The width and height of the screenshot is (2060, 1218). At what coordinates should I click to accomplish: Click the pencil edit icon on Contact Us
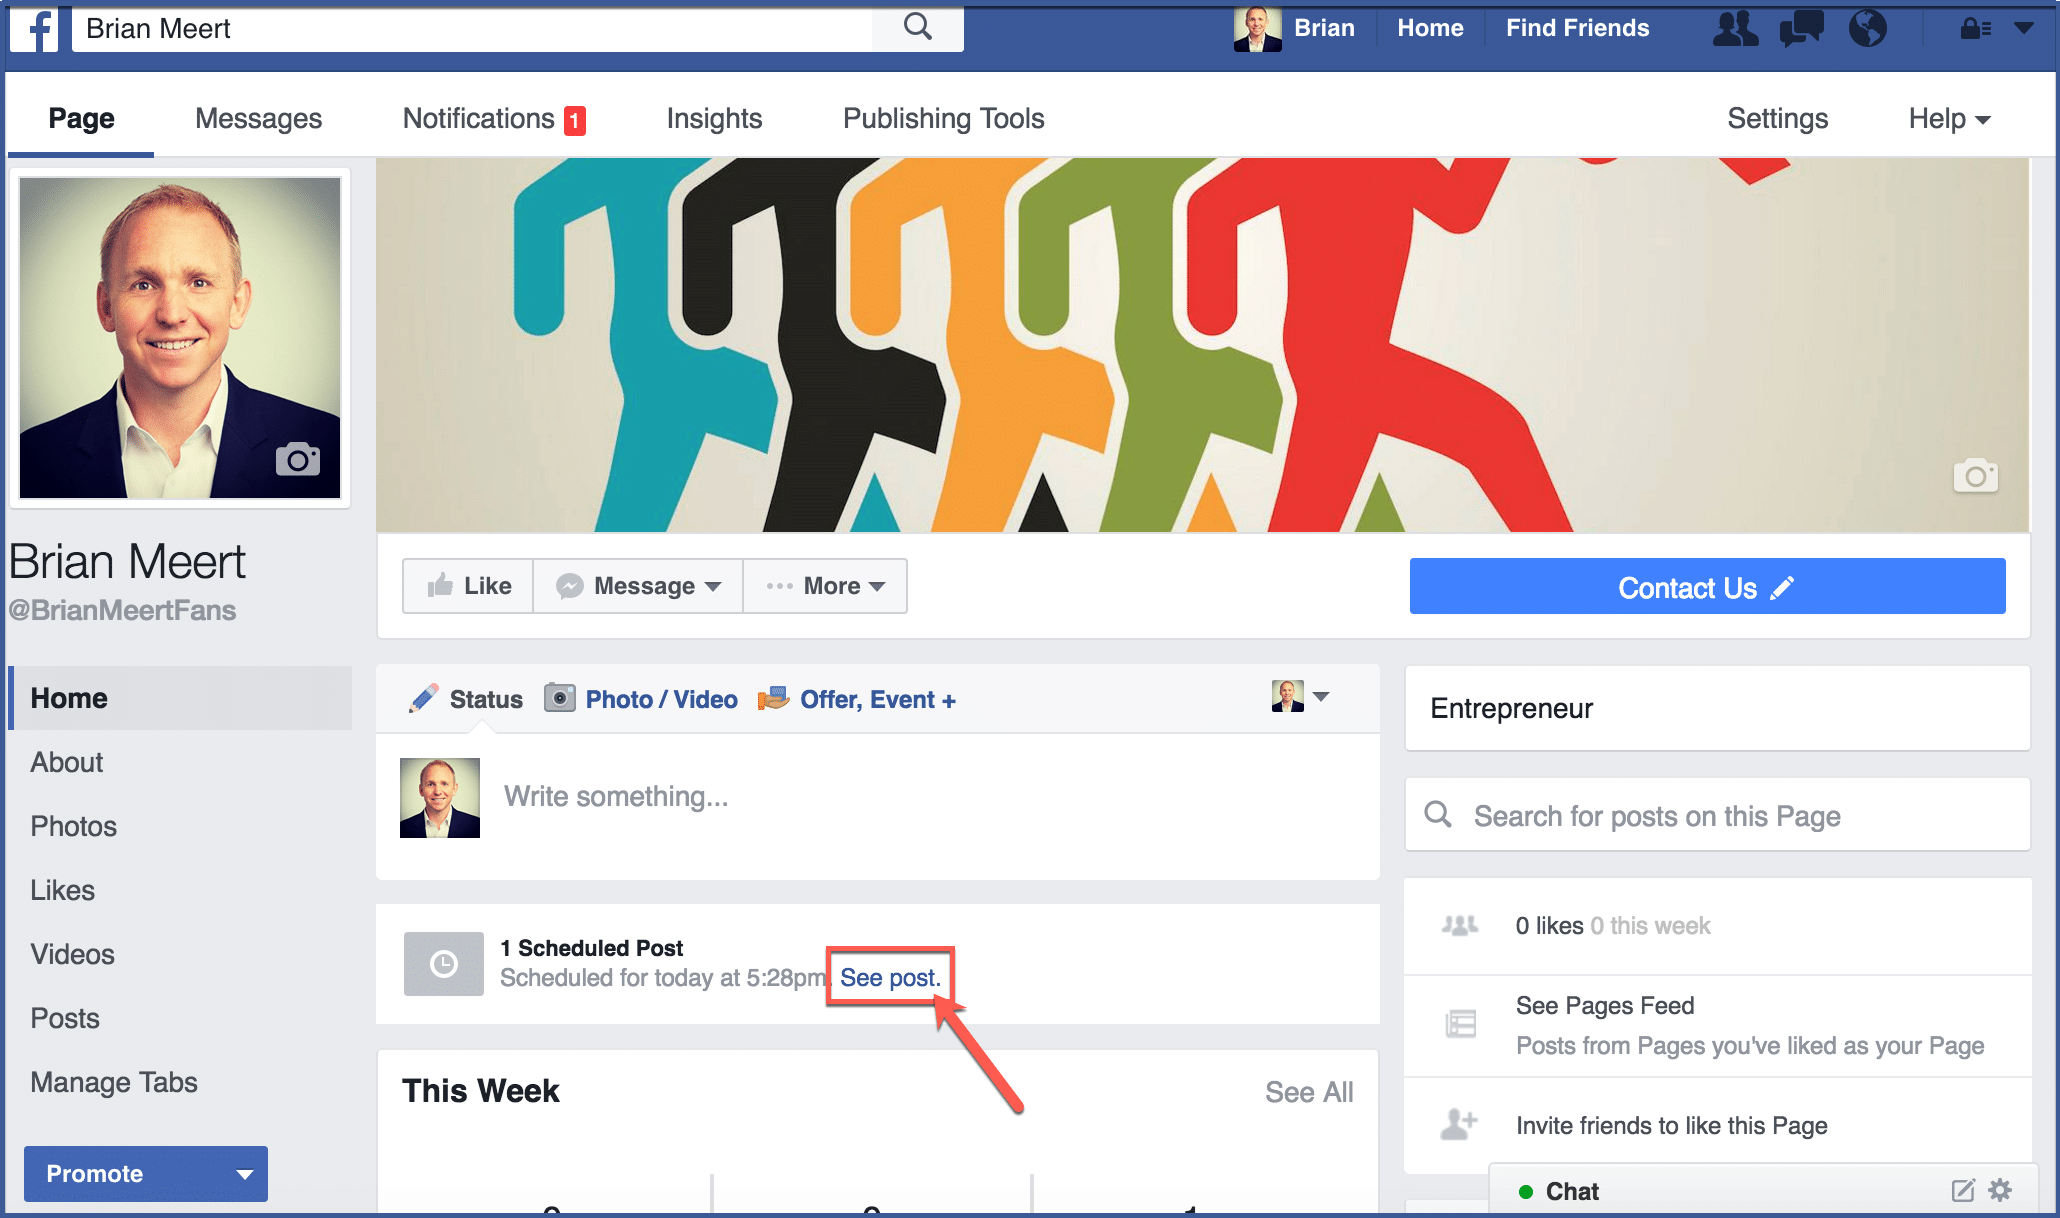tap(1781, 588)
